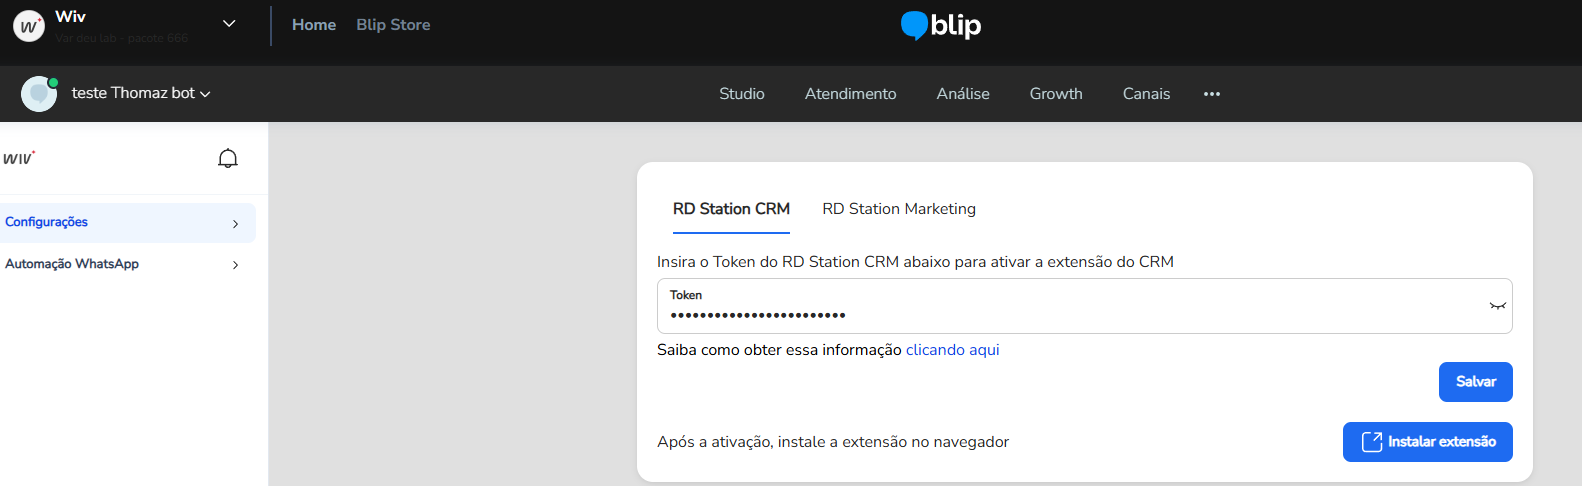Open the Análise menu
Image resolution: width=1582 pixels, height=486 pixels.
[x=963, y=94]
